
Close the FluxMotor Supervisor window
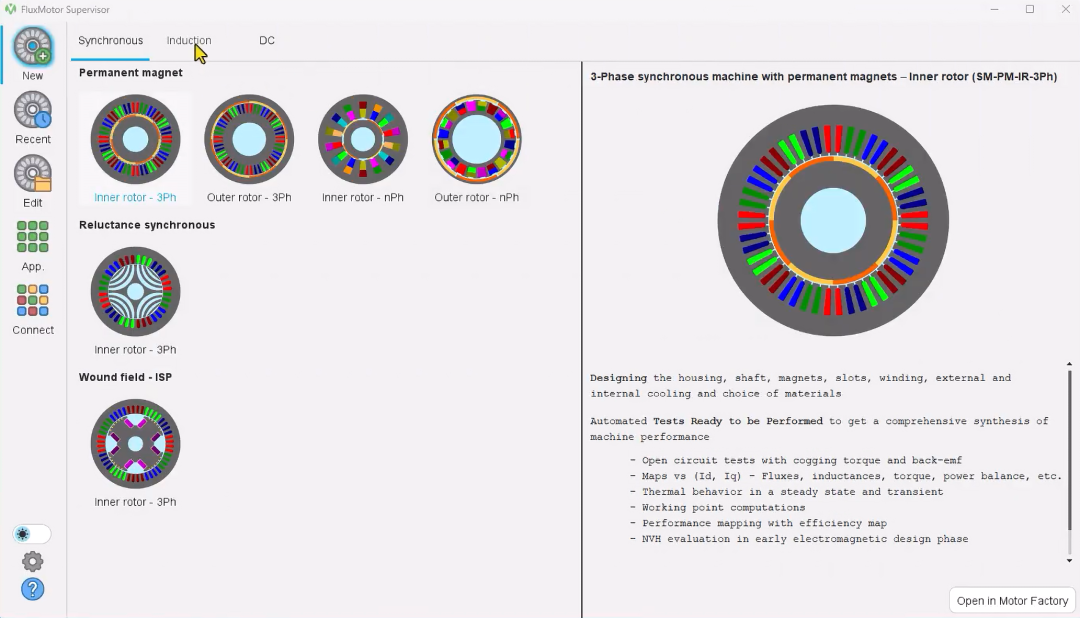pyautogui.click(x=1065, y=10)
